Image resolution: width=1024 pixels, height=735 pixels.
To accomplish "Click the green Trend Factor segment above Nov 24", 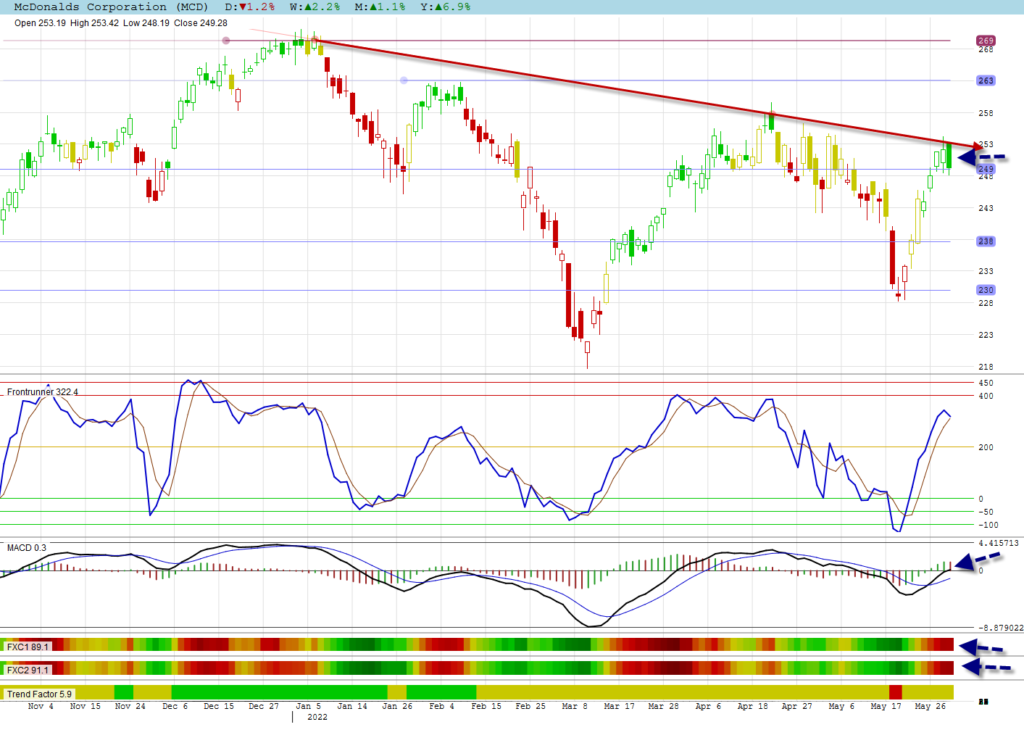I will pyautogui.click(x=123, y=692).
